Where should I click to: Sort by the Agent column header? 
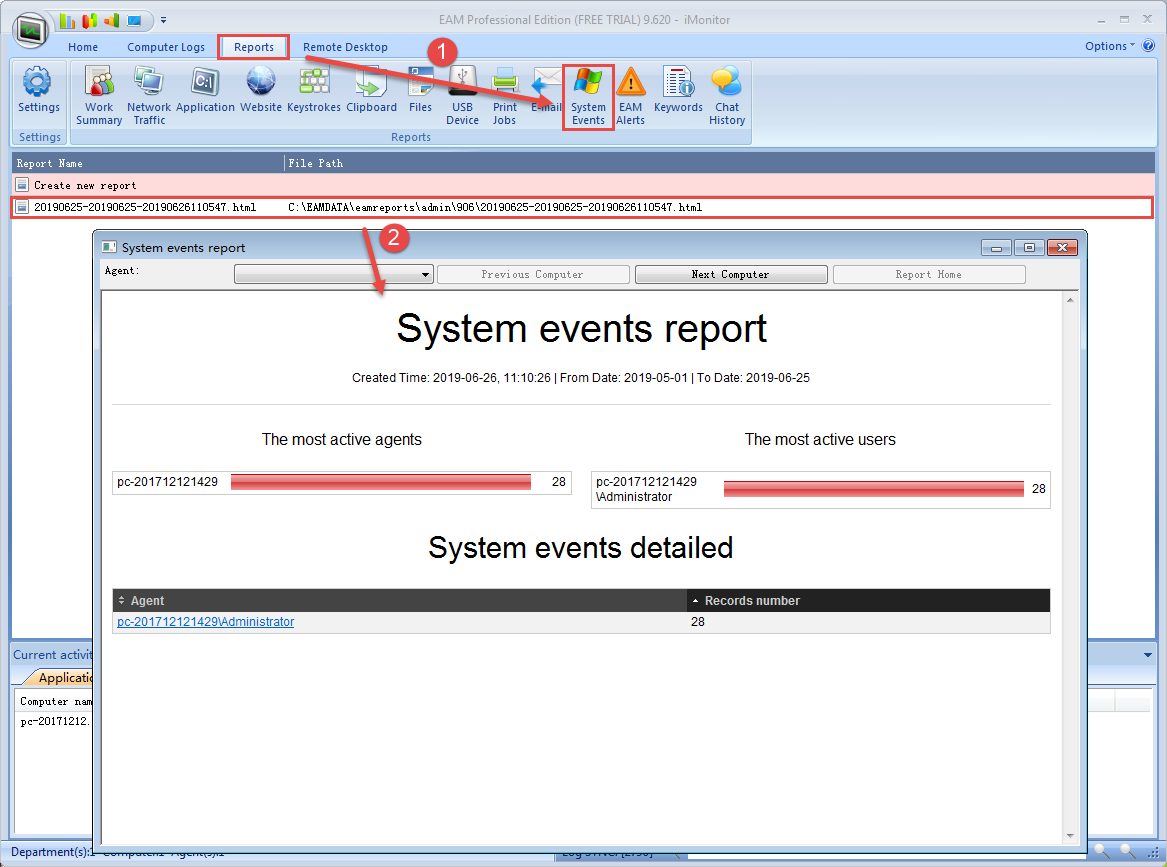point(400,600)
